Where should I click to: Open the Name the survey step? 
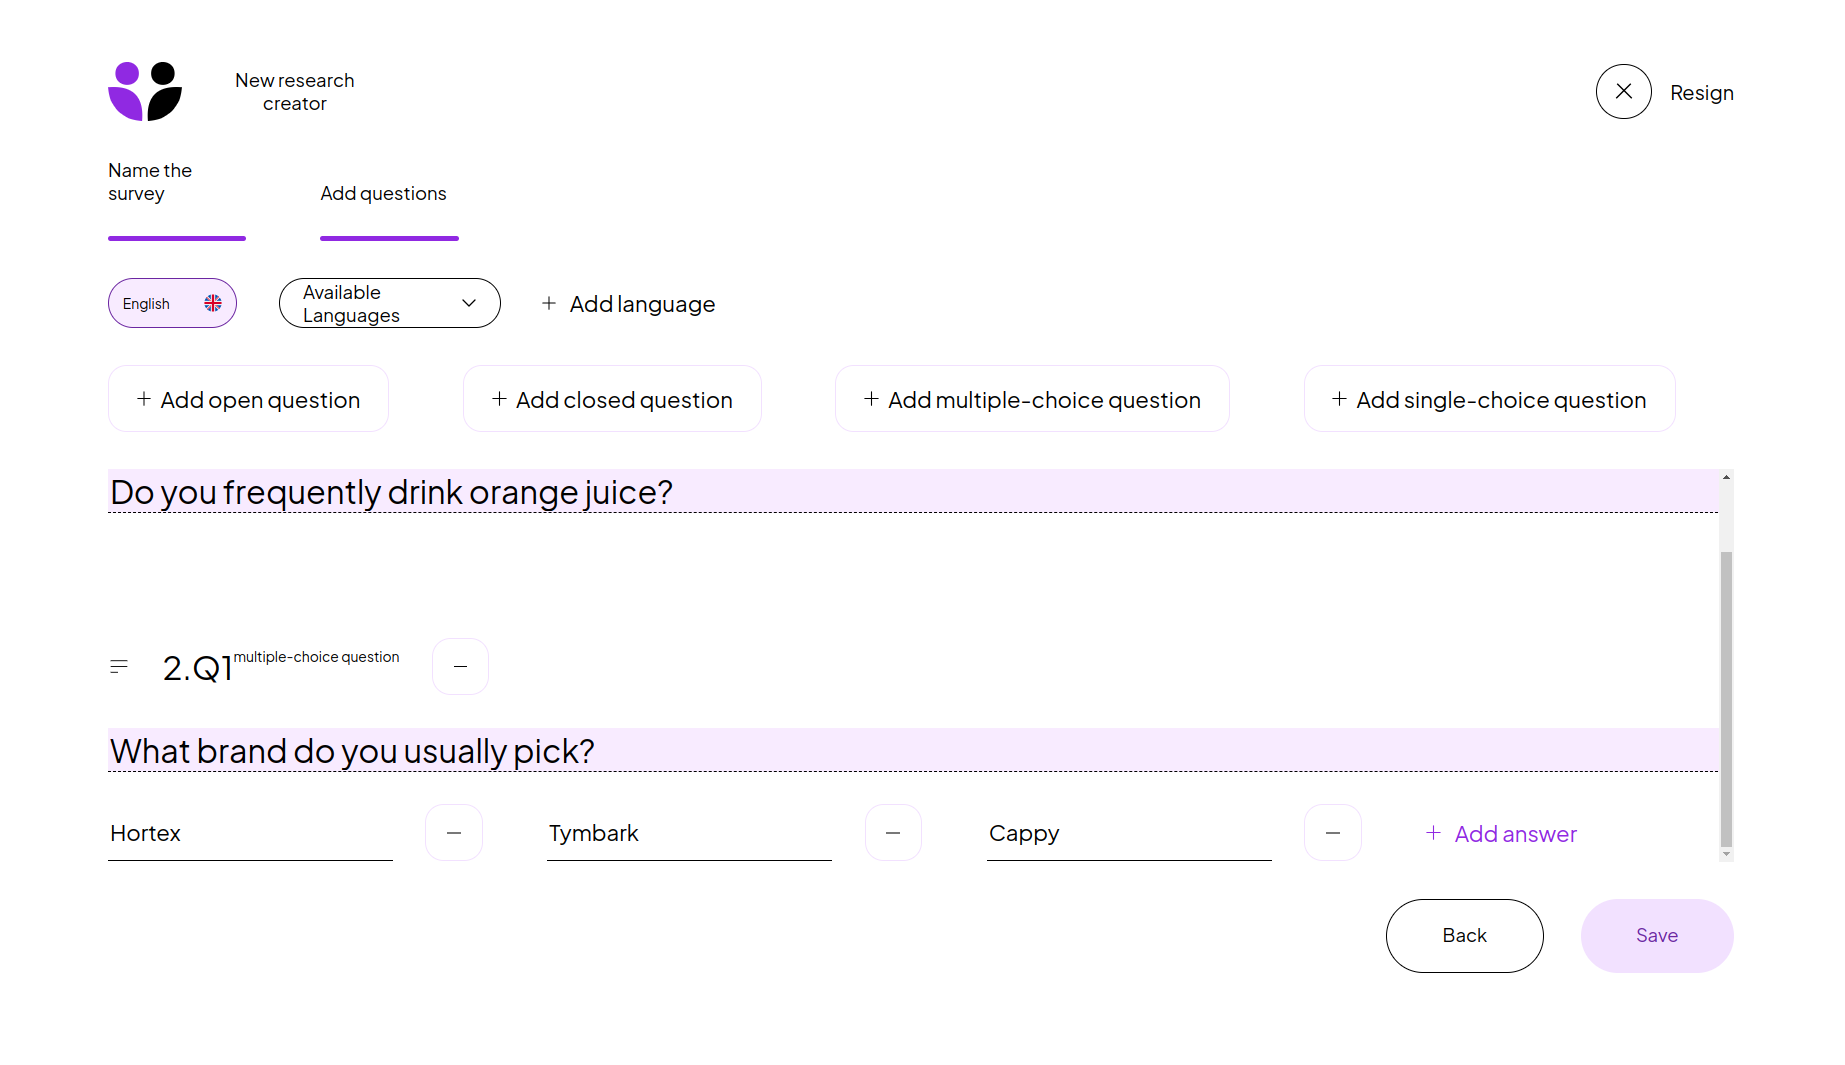point(150,183)
